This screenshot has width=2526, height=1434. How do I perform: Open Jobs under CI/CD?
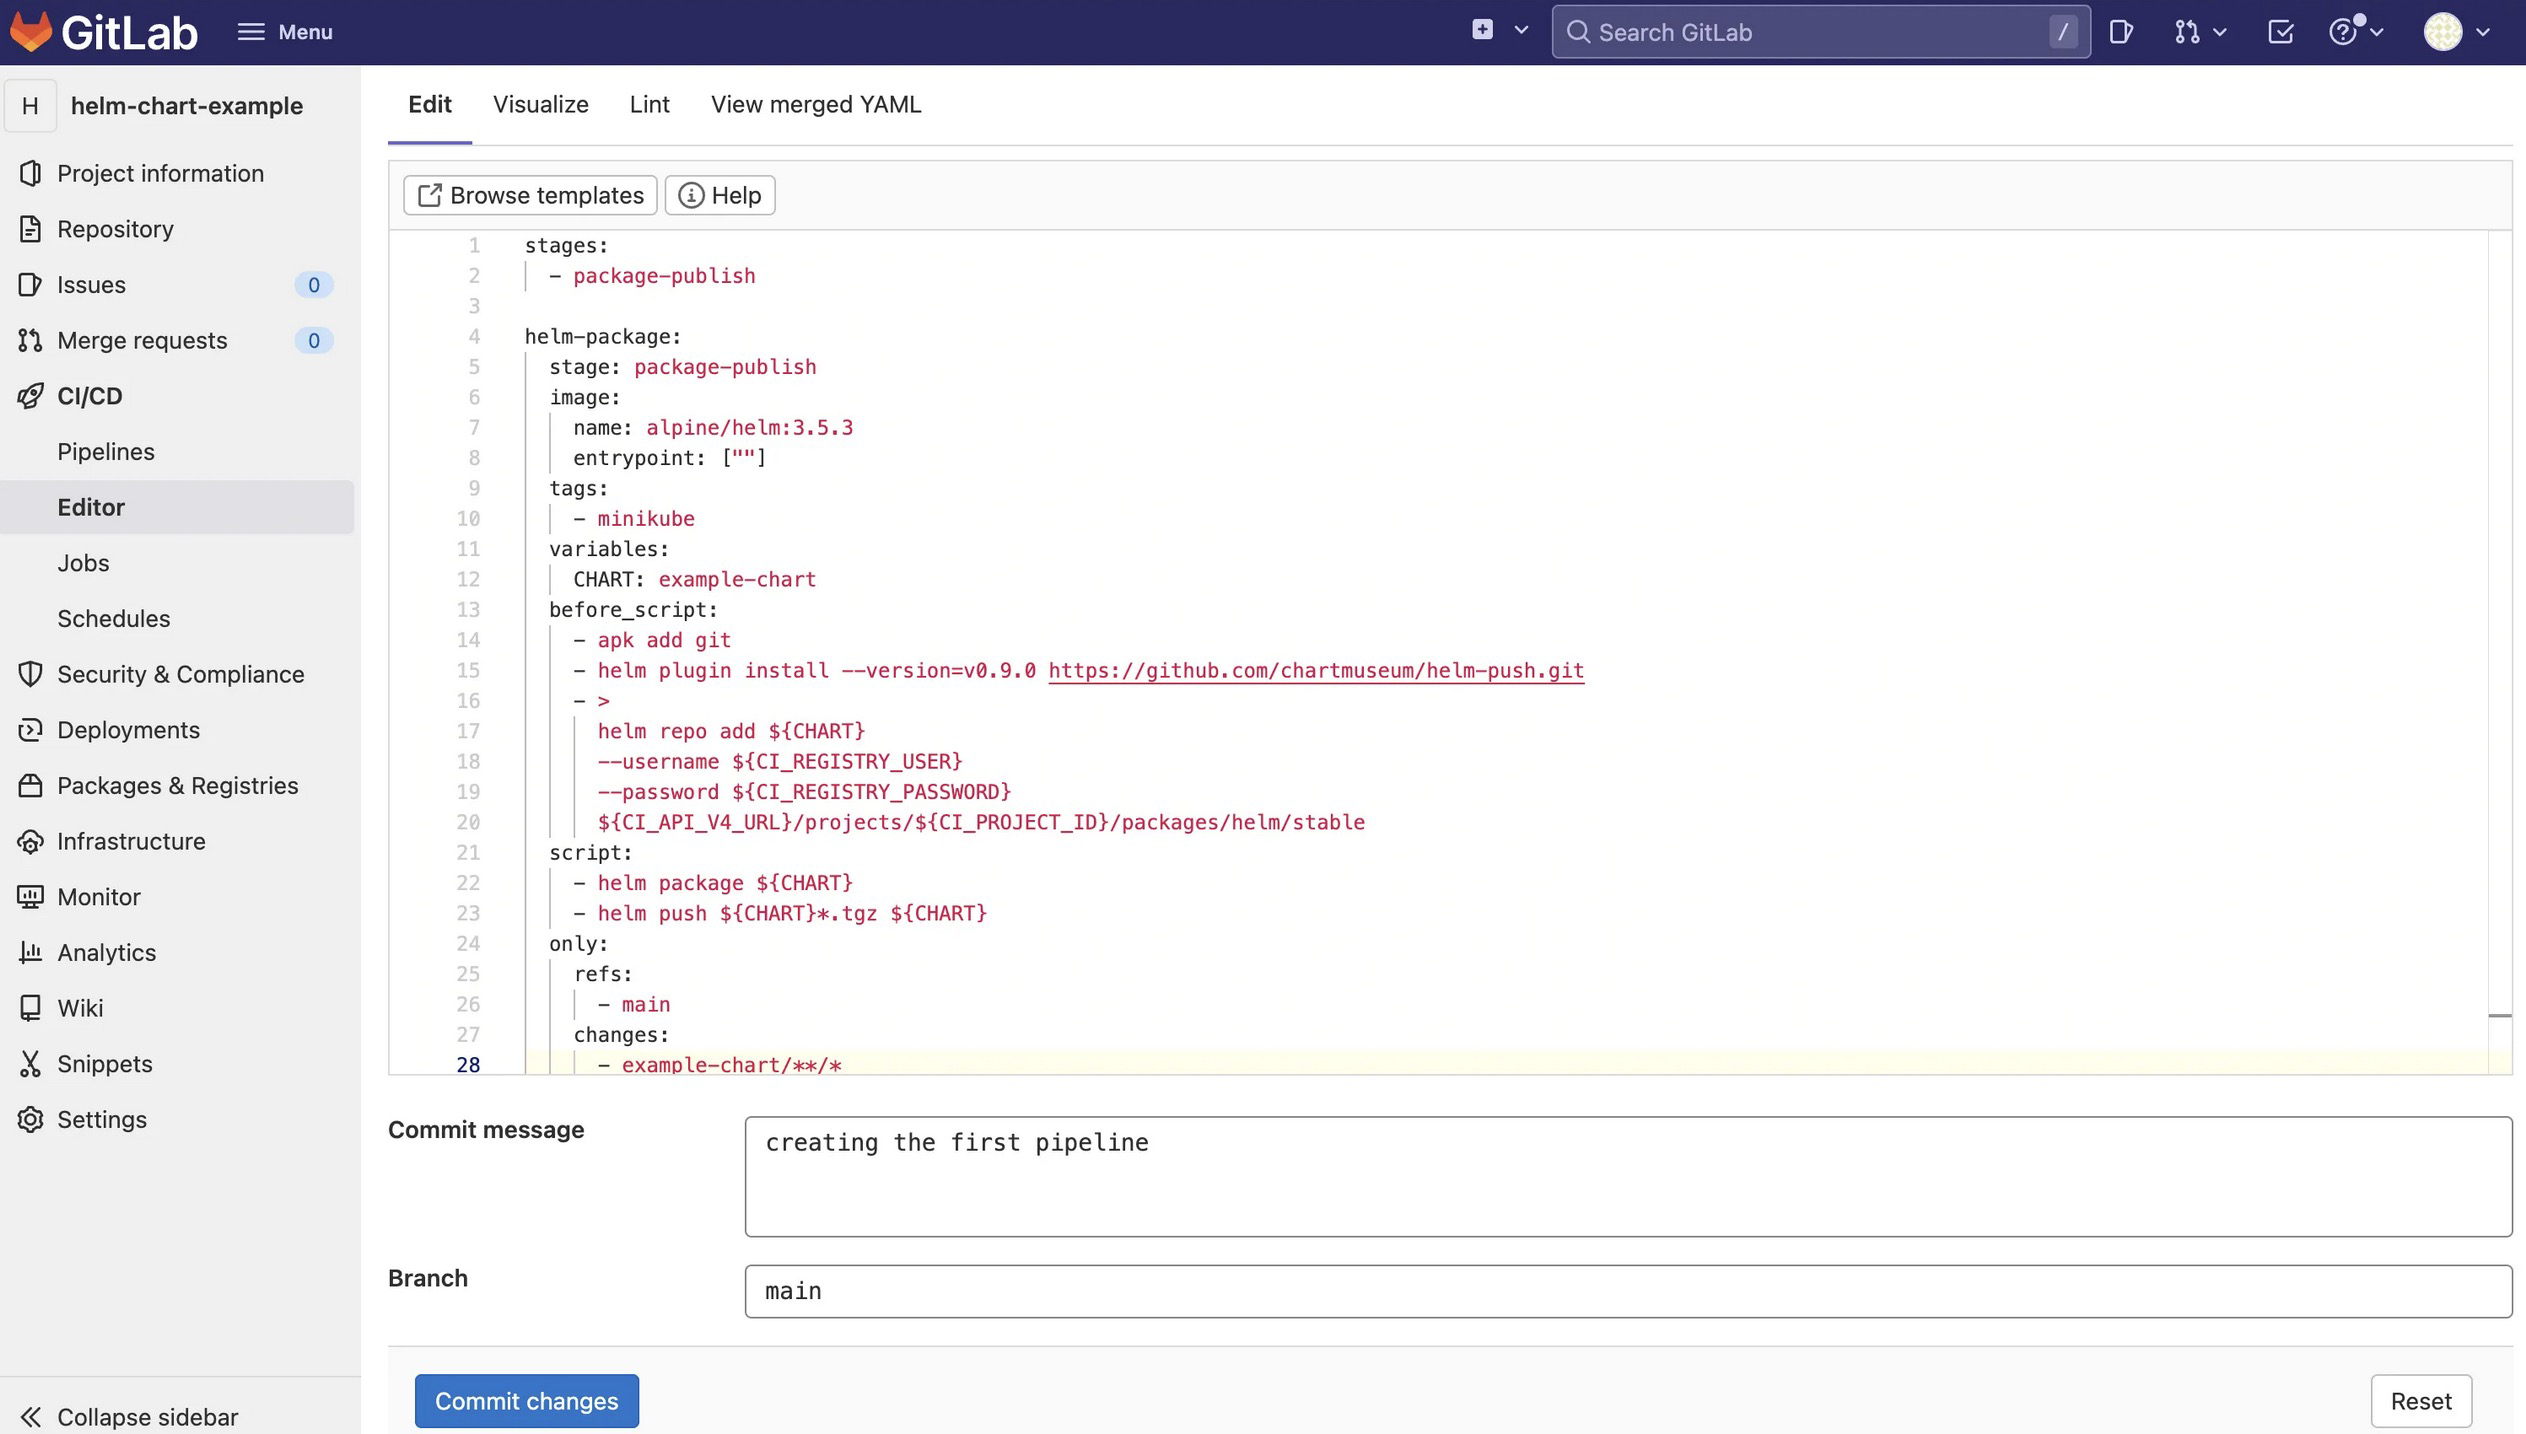(x=83, y=563)
